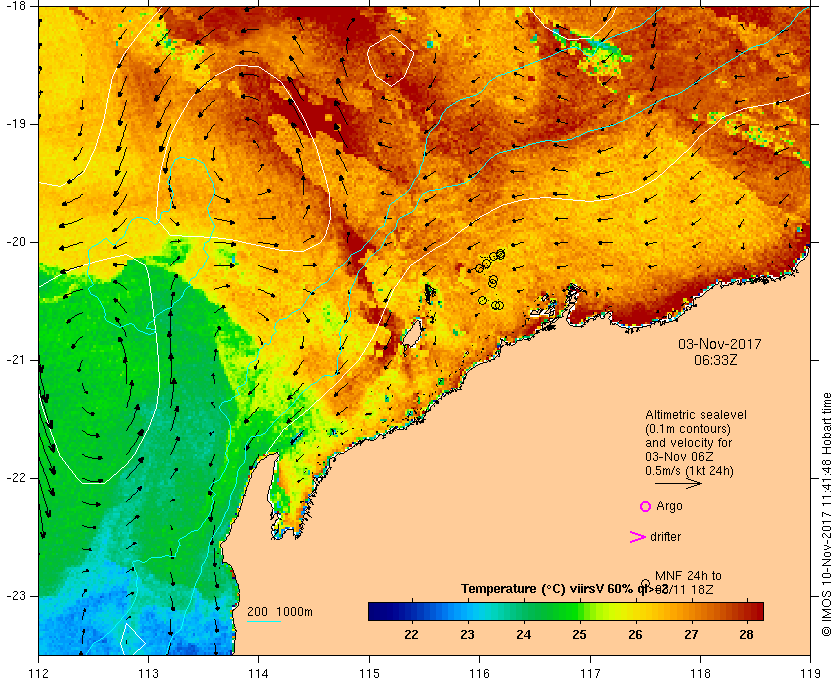Click the '1000m' depth contour label
Screen dimensions: 840x680
(x=295, y=612)
